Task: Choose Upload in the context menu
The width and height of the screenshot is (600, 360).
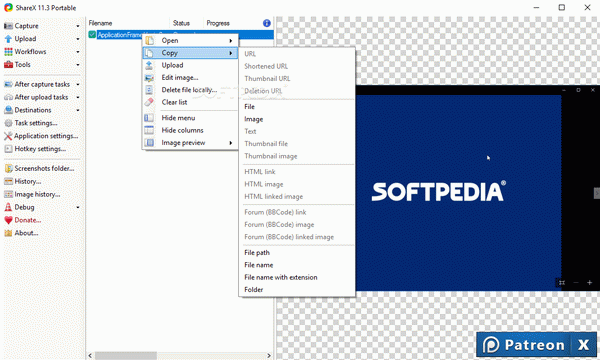Action: (x=190, y=65)
